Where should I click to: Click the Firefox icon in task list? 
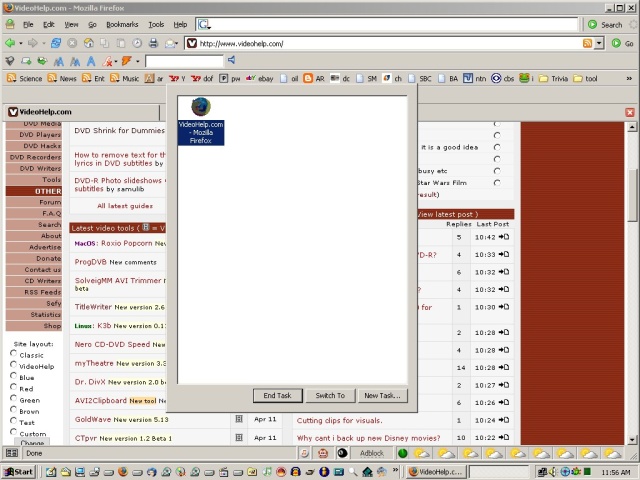(x=201, y=107)
